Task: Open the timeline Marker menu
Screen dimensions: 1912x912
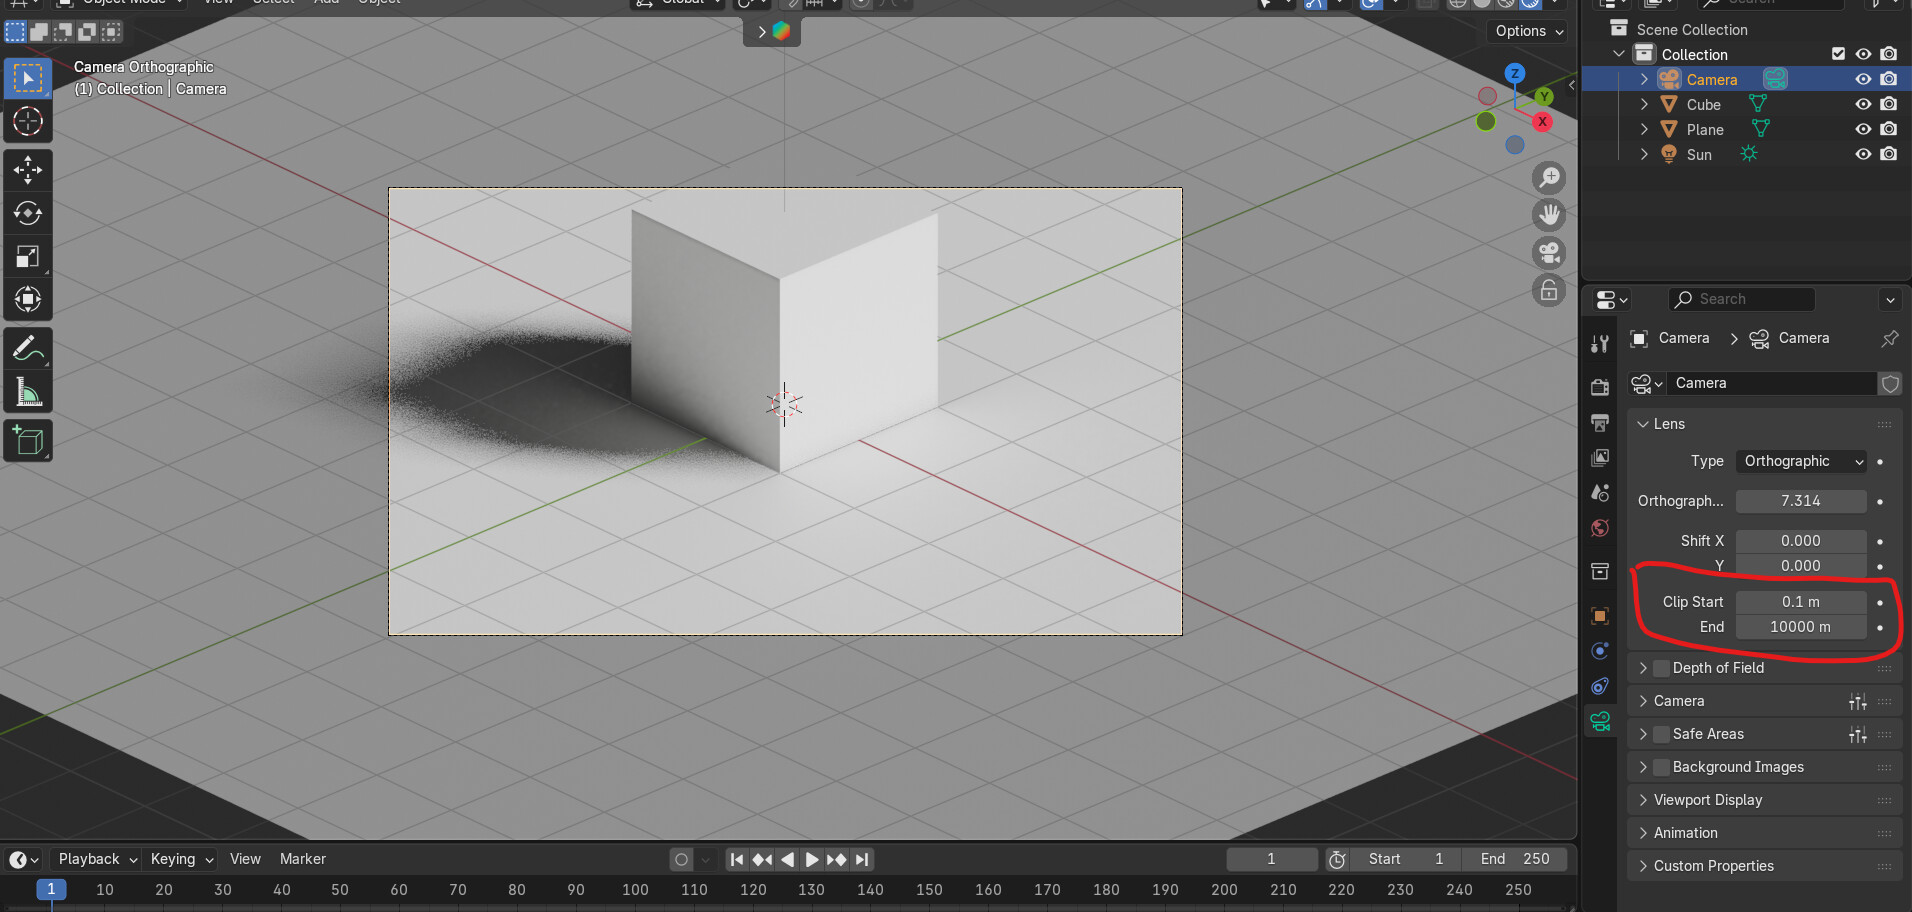Action: click(303, 859)
